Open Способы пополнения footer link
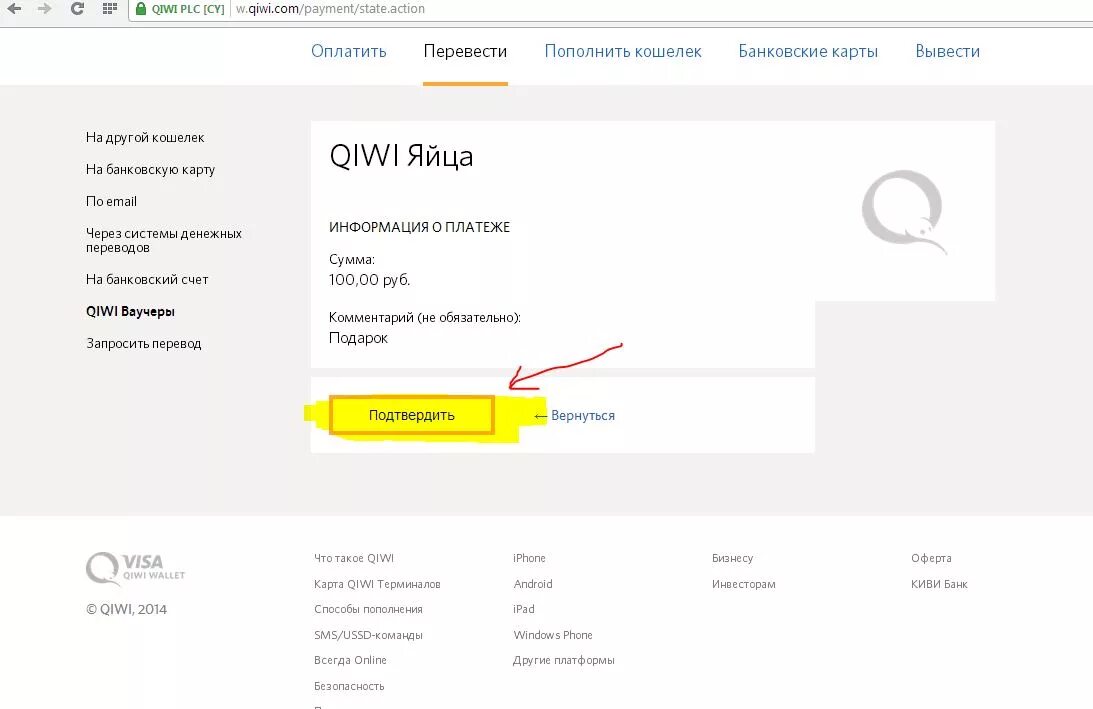 tap(368, 609)
